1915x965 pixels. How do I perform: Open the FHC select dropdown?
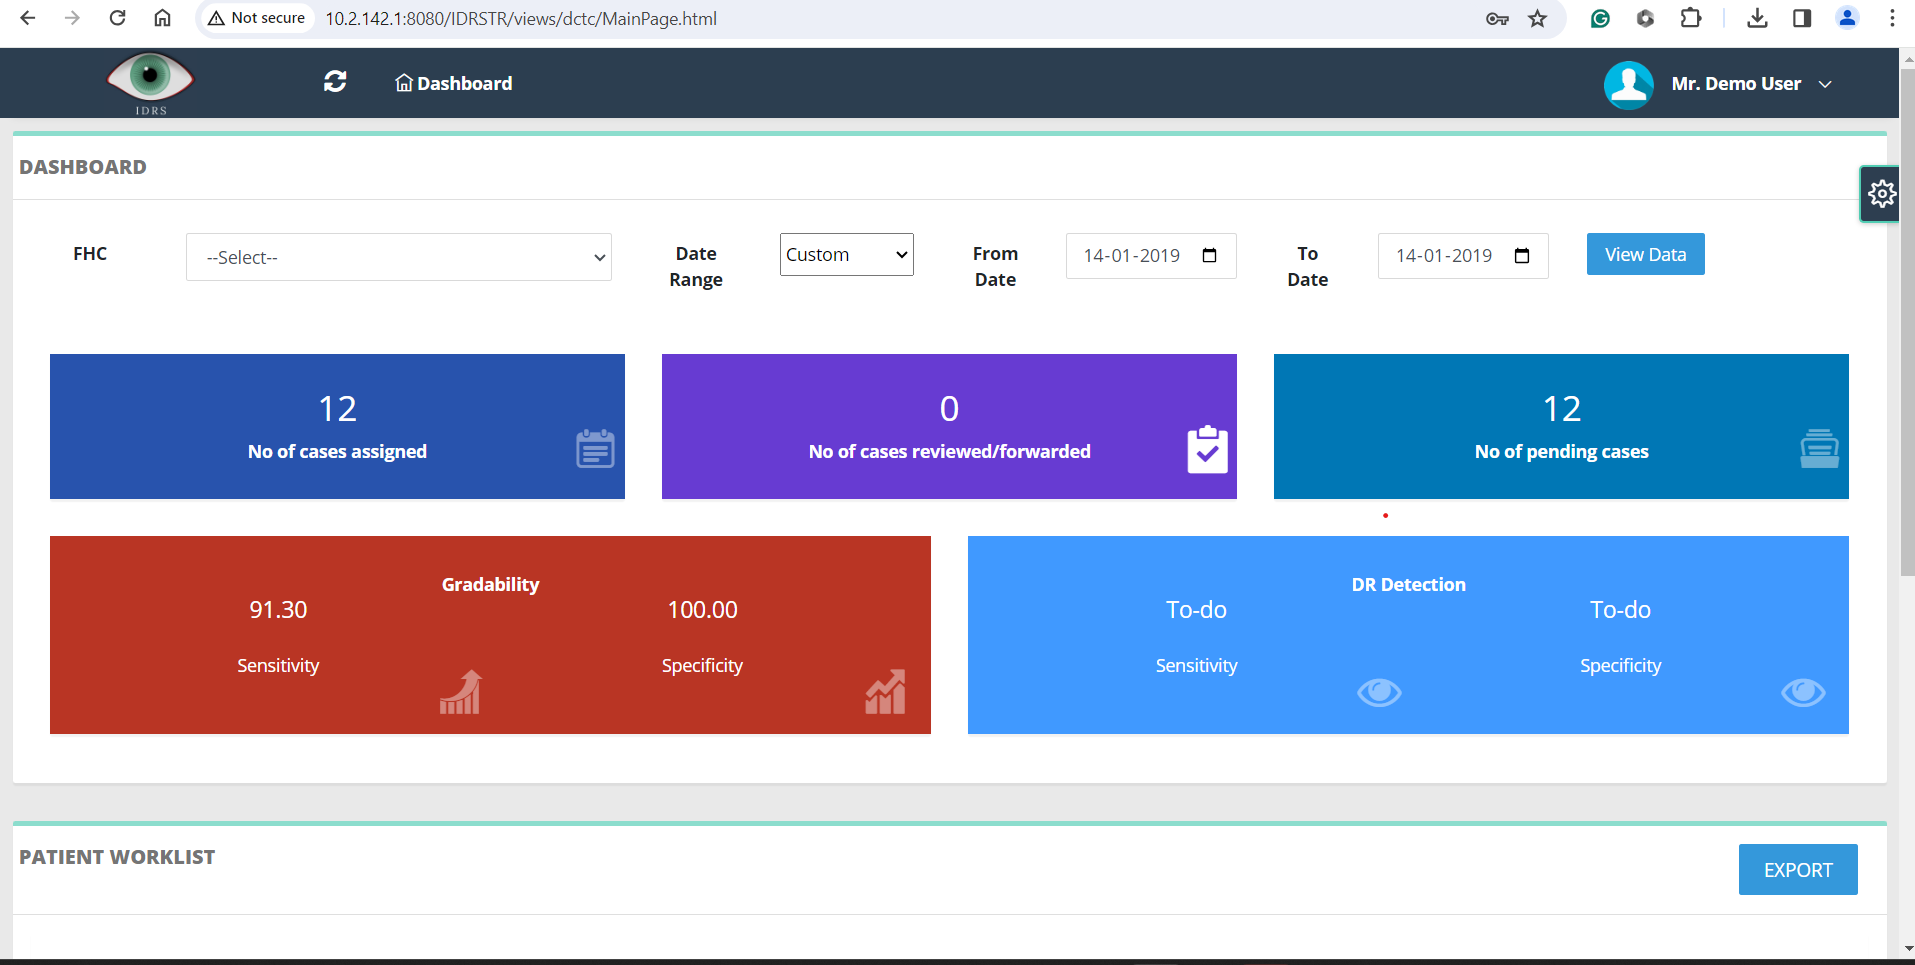399,257
